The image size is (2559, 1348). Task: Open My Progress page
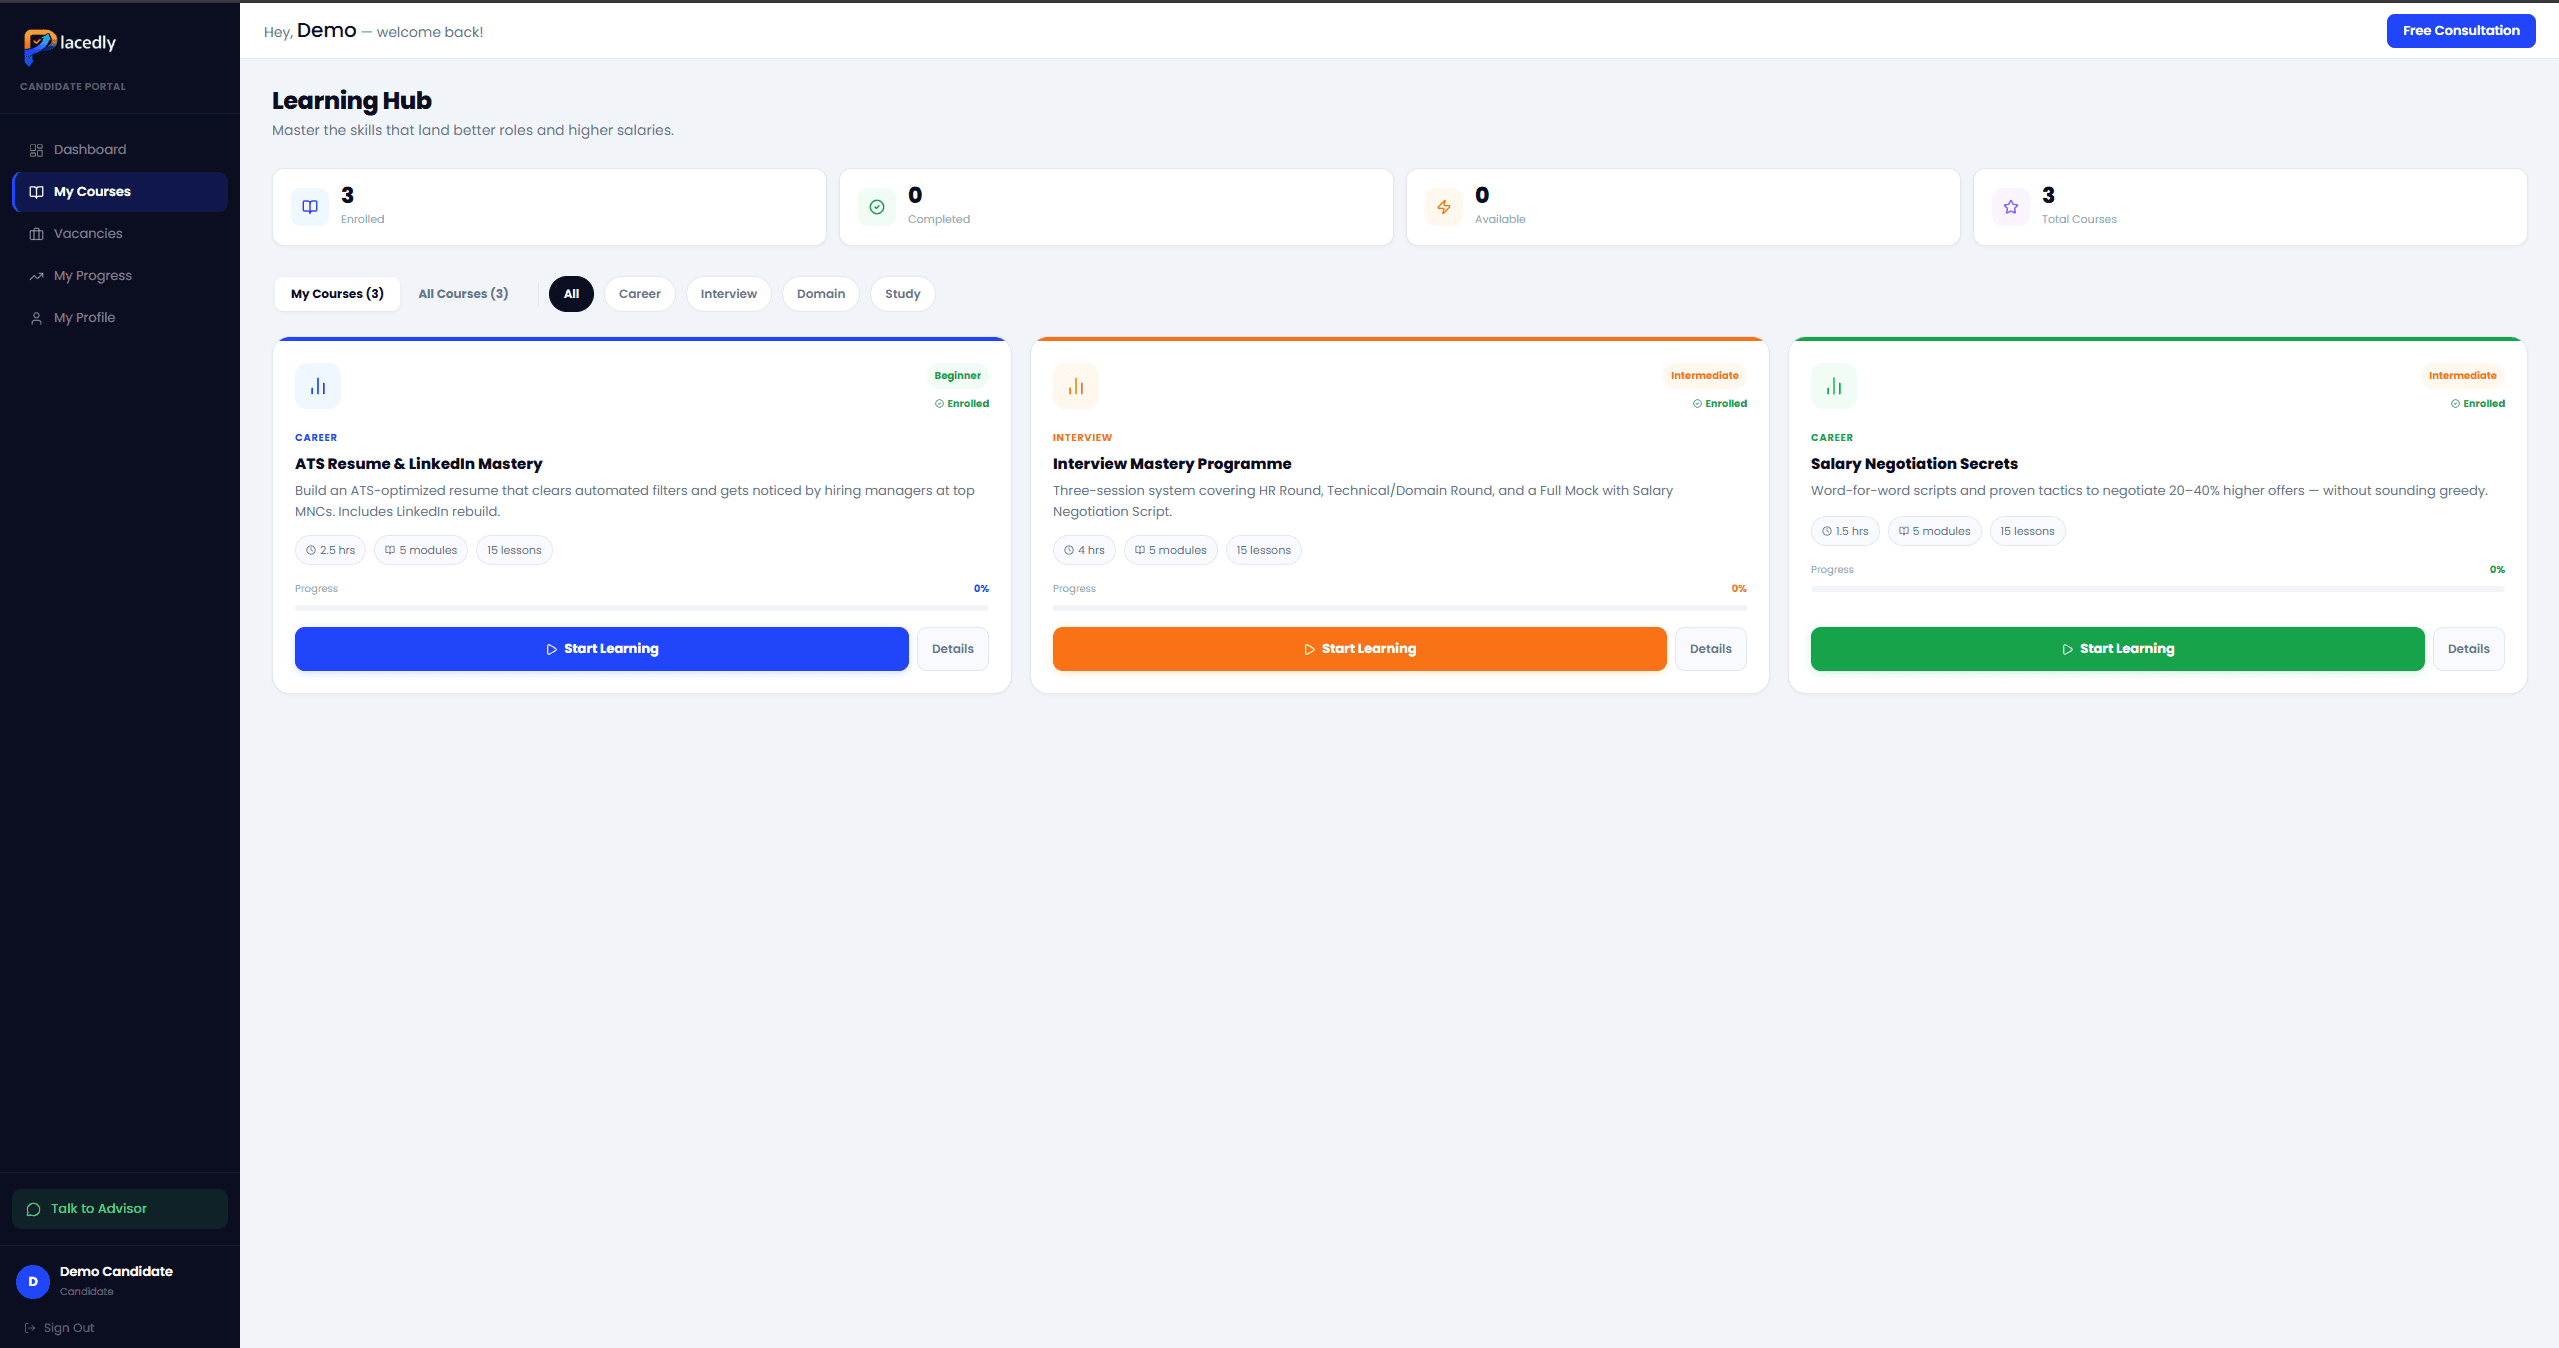click(x=120, y=276)
